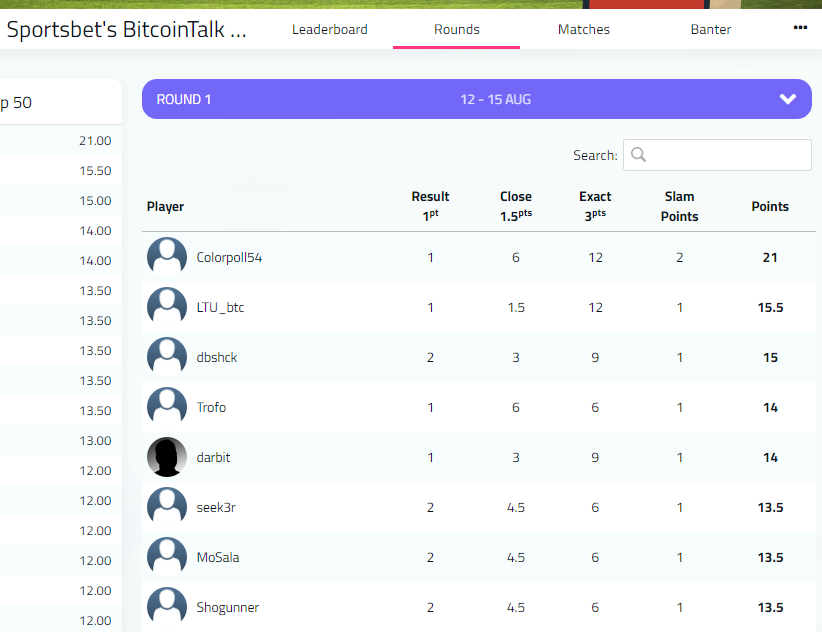The image size is (822, 632).
Task: Open player LTU_btc's name
Action: coord(220,307)
